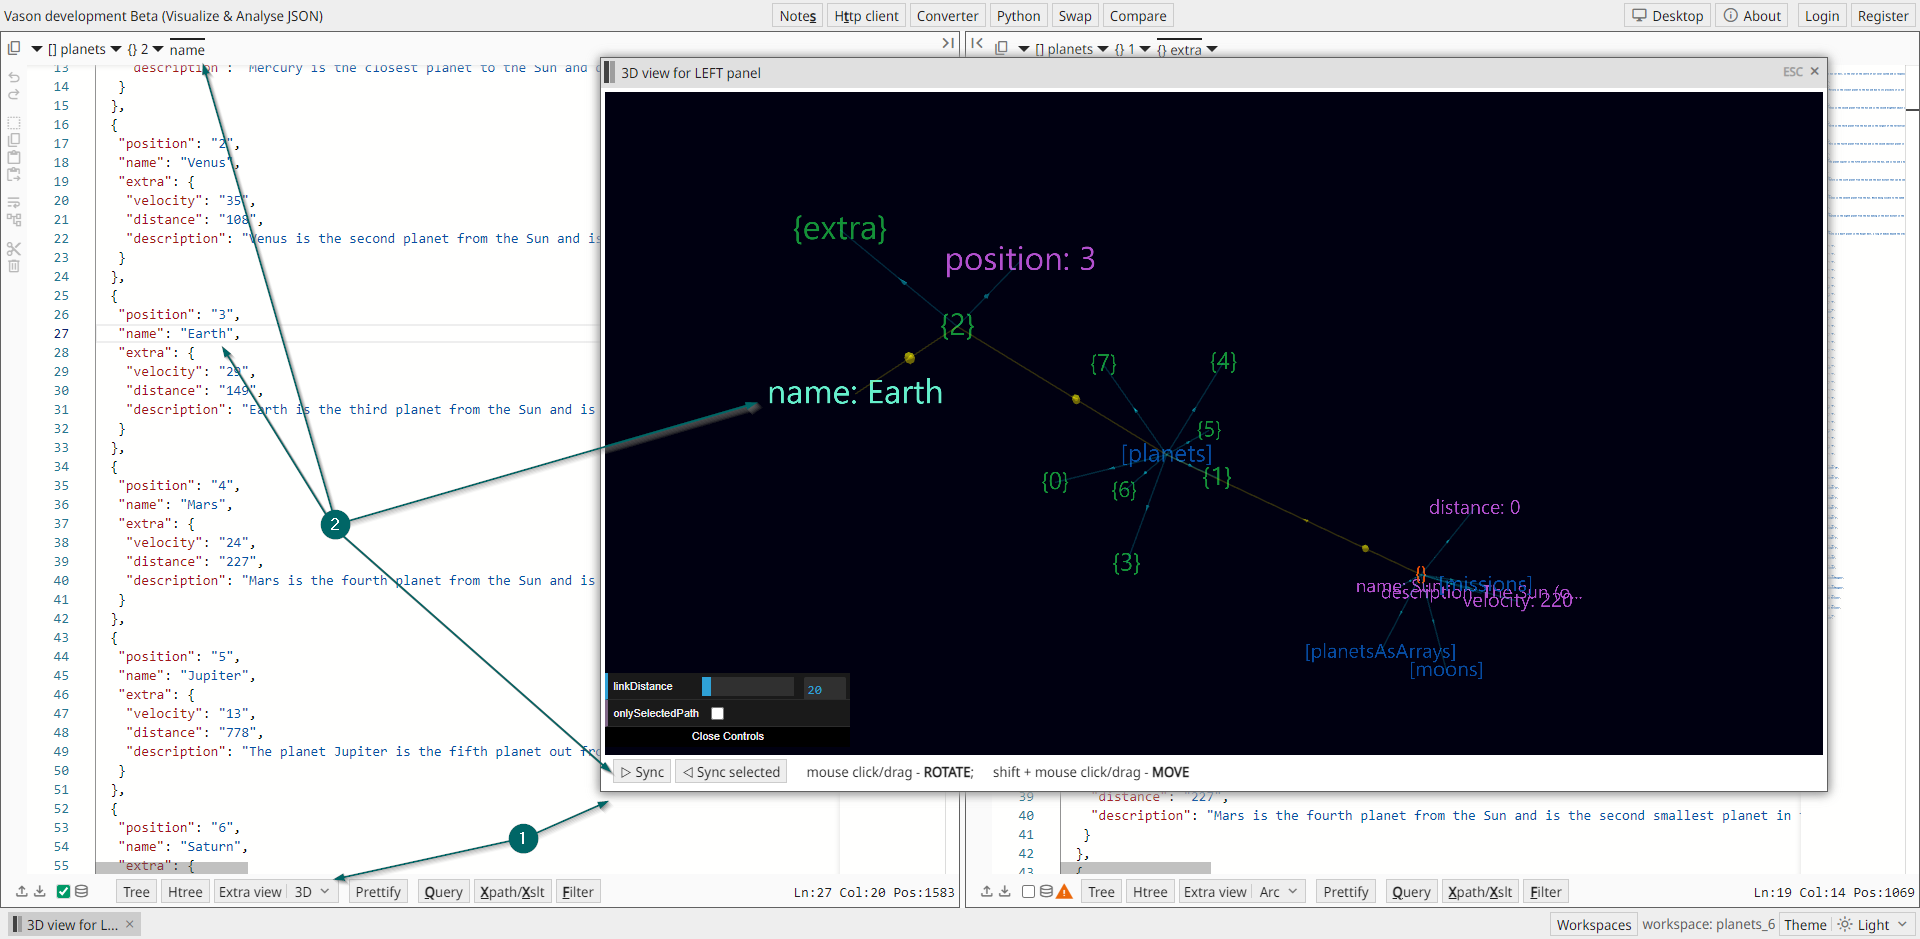Open the right Extra view Arc dropdown

coord(1279,892)
